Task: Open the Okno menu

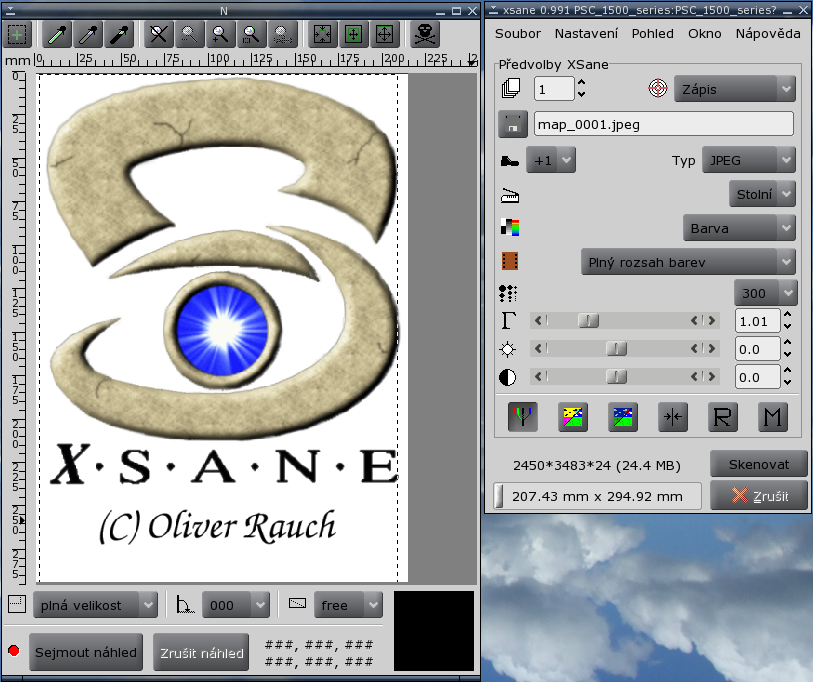Action: (x=705, y=34)
